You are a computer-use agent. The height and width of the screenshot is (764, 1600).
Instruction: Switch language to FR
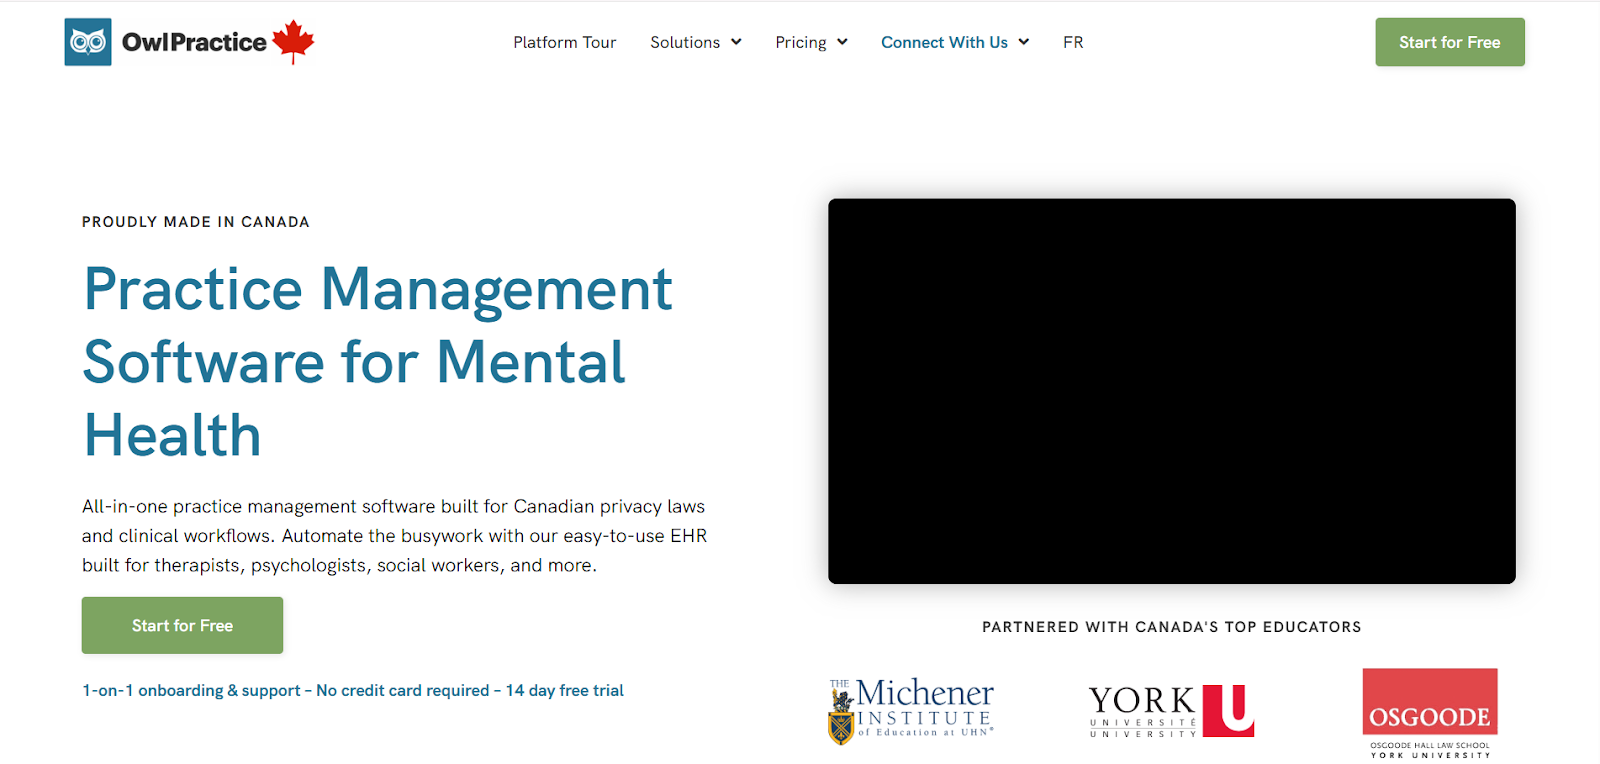1073,42
